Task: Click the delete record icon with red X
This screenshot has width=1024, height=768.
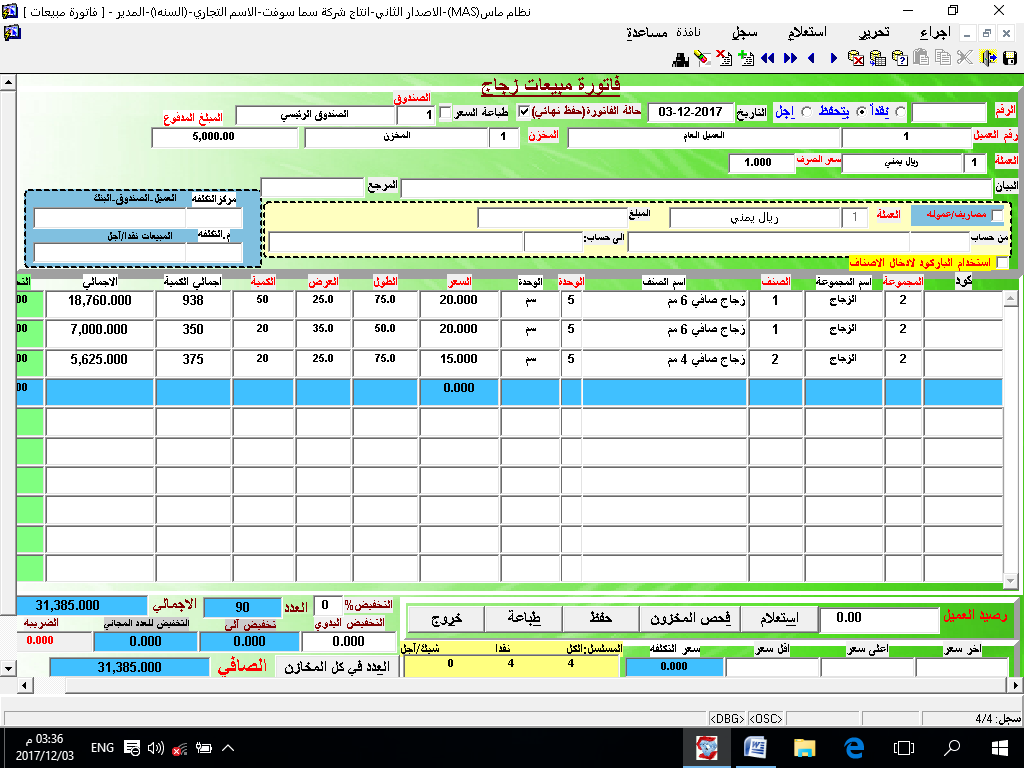Action: tap(723, 58)
